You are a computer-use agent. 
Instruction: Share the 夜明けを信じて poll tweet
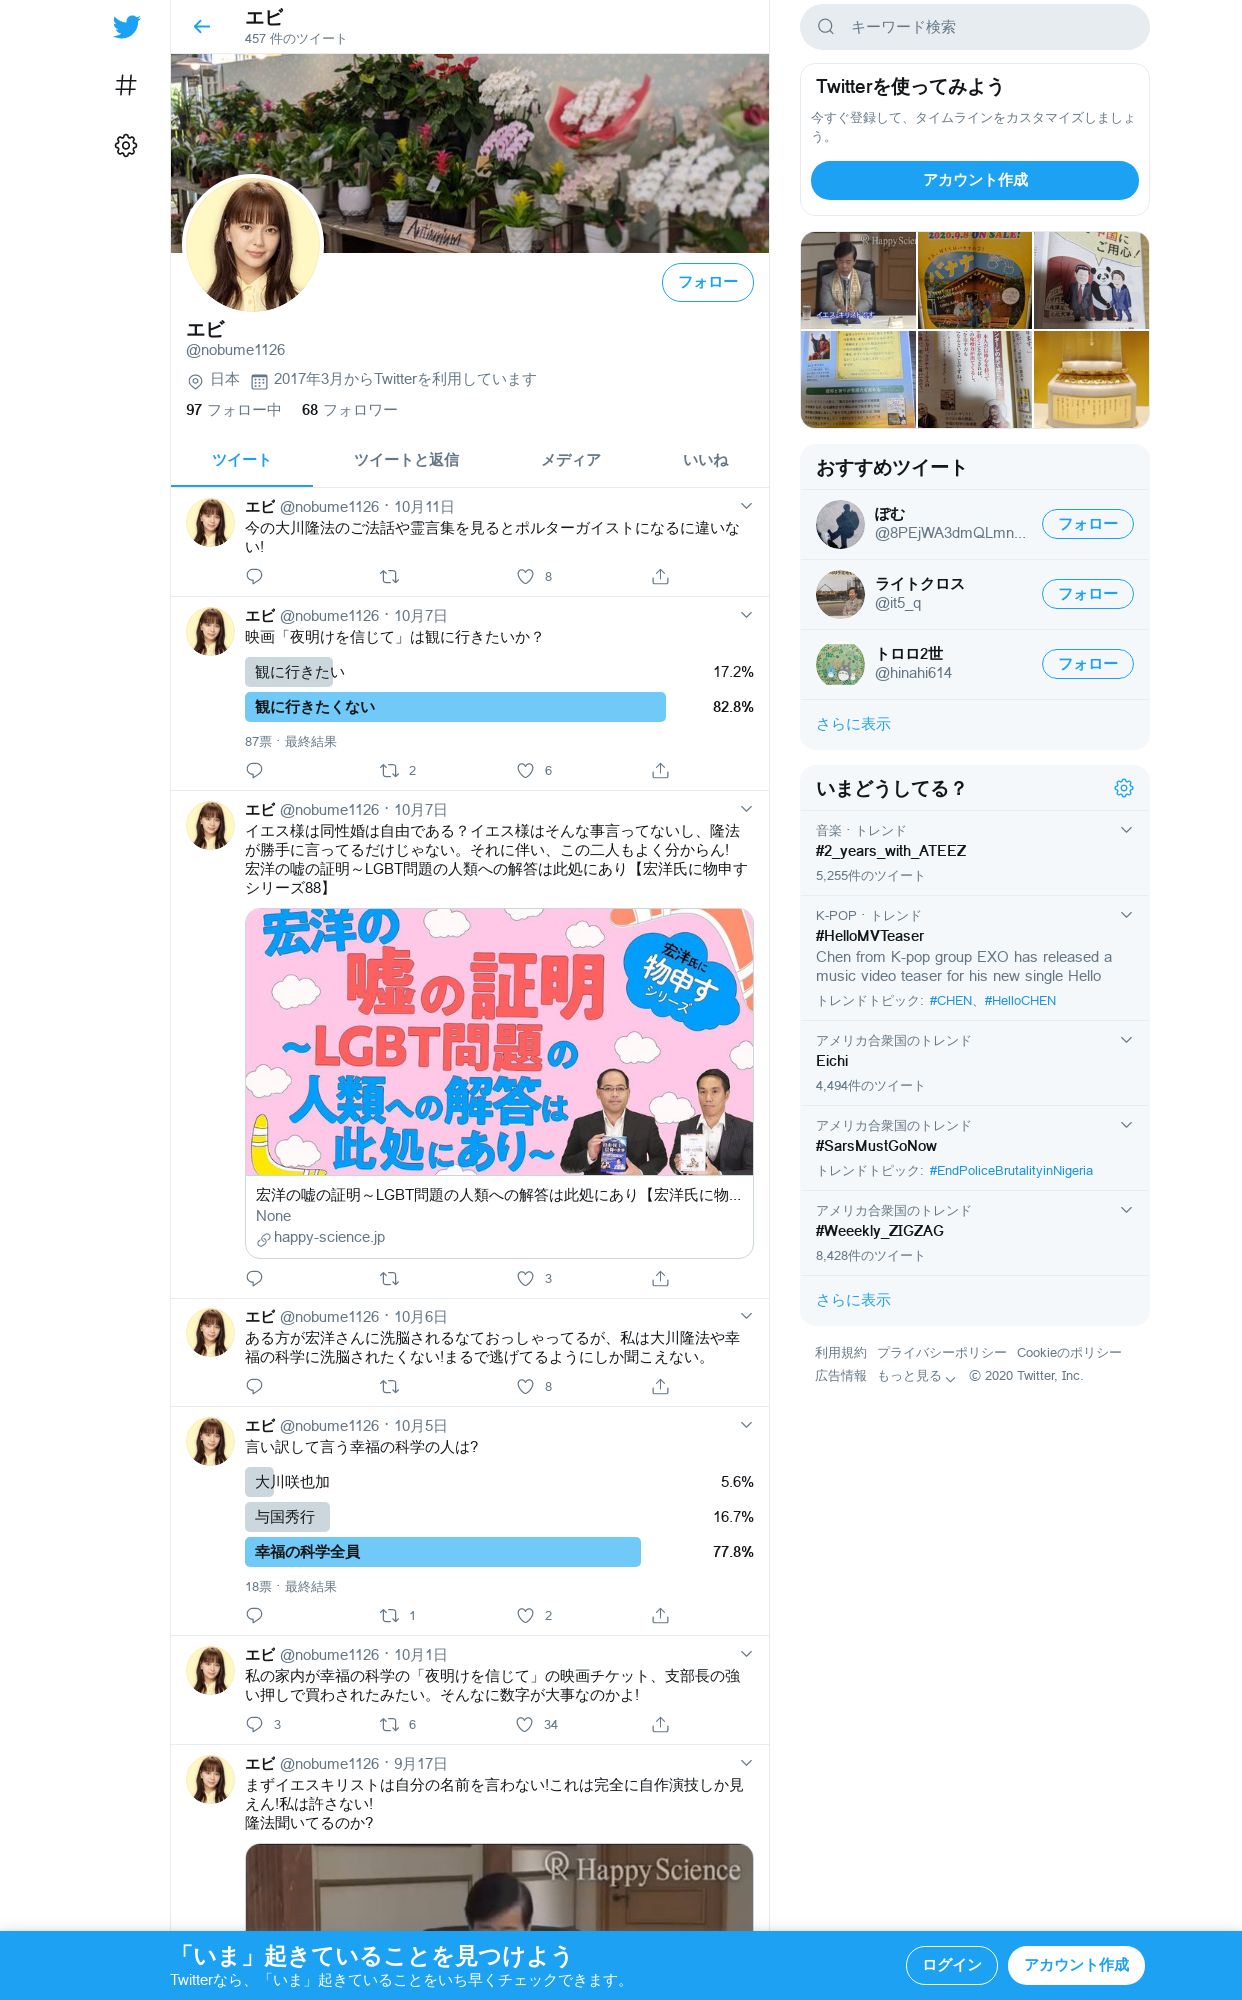660,771
